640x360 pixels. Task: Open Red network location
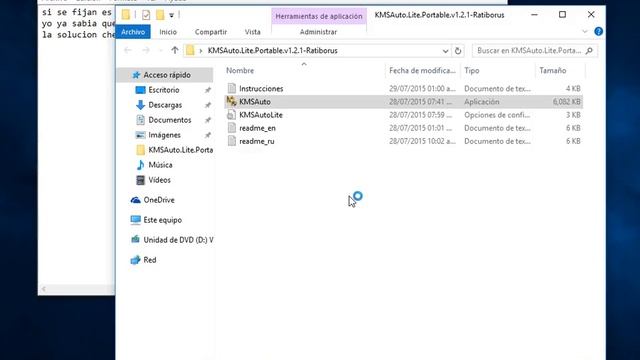coord(149,260)
